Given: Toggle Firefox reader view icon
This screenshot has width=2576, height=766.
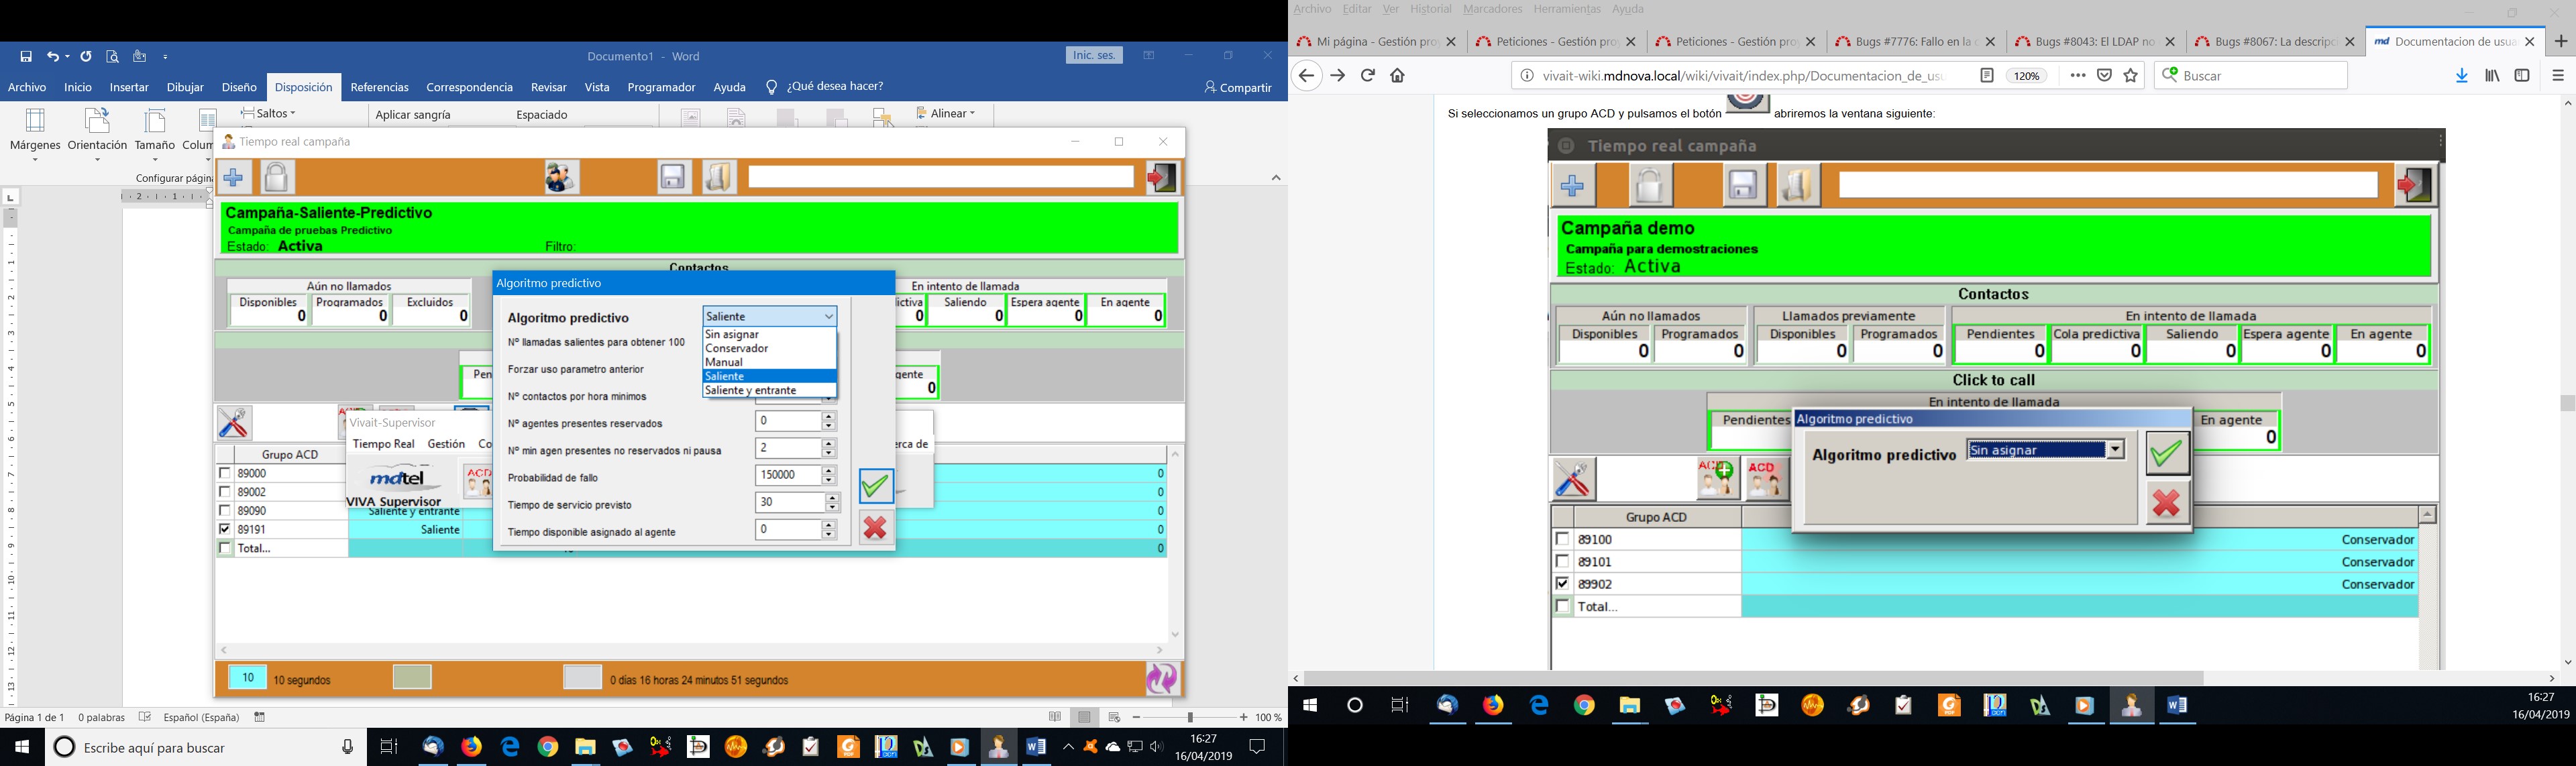Looking at the screenshot, I should [1987, 76].
